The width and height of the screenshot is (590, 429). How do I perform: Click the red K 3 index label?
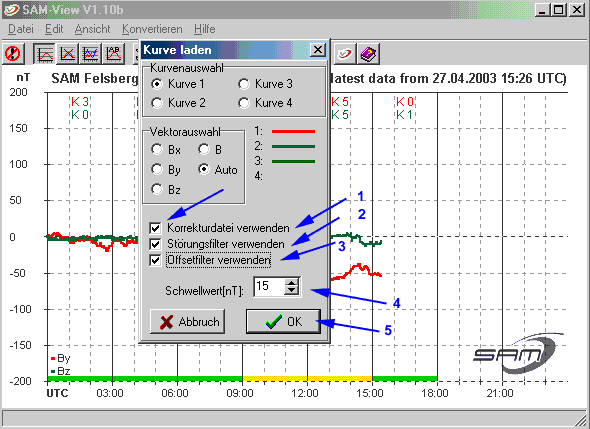point(80,102)
